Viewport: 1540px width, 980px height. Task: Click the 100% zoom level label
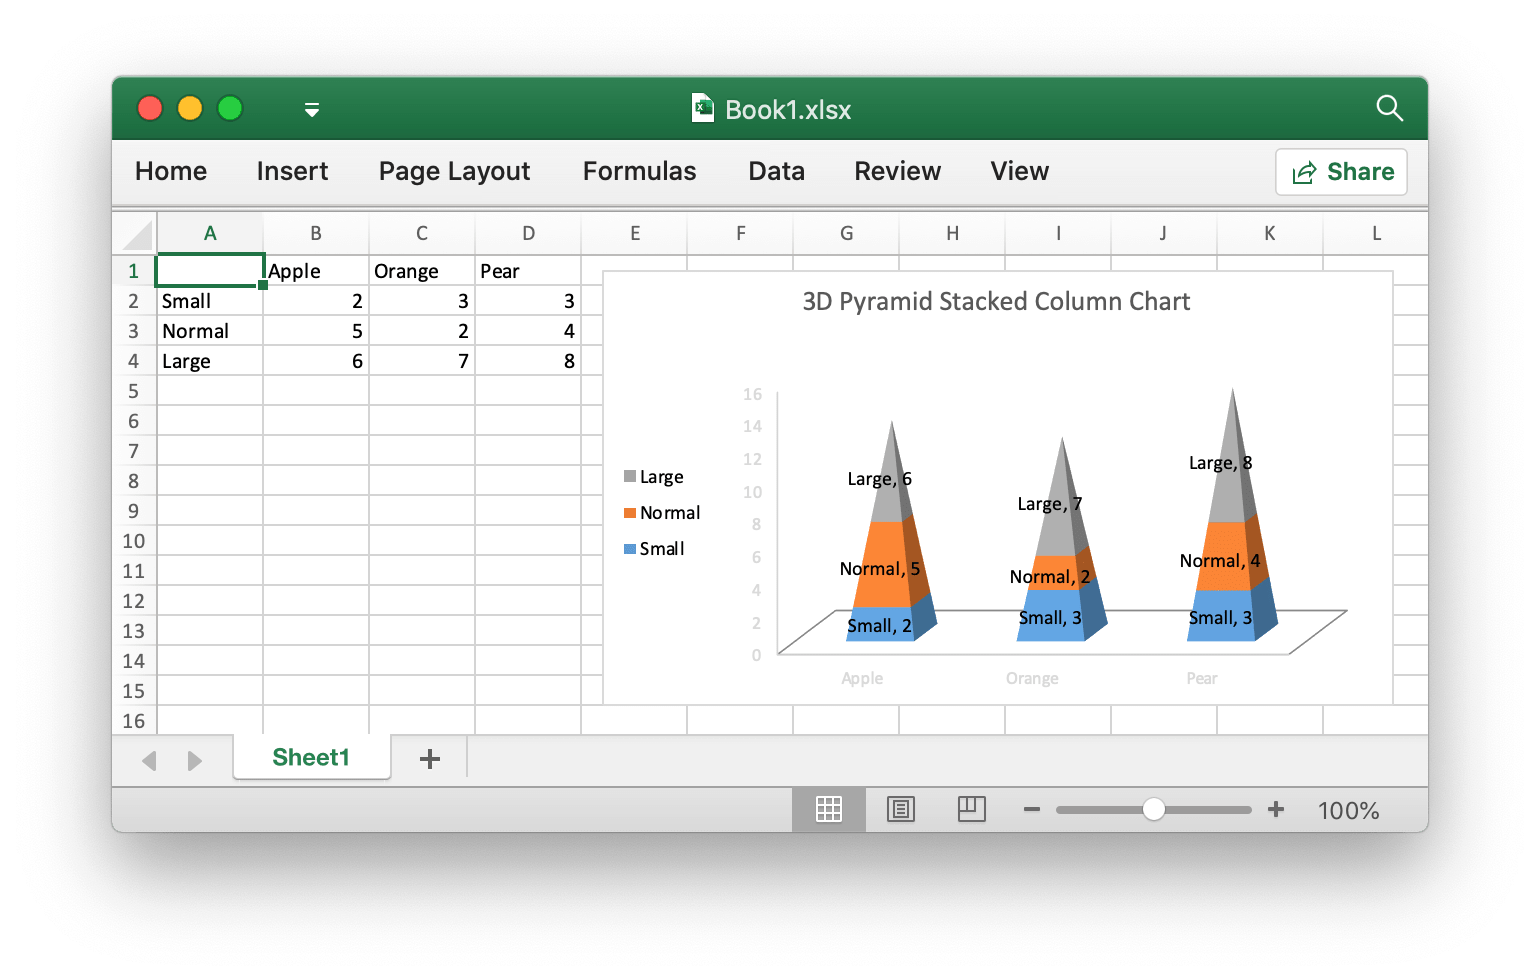coord(1347,810)
